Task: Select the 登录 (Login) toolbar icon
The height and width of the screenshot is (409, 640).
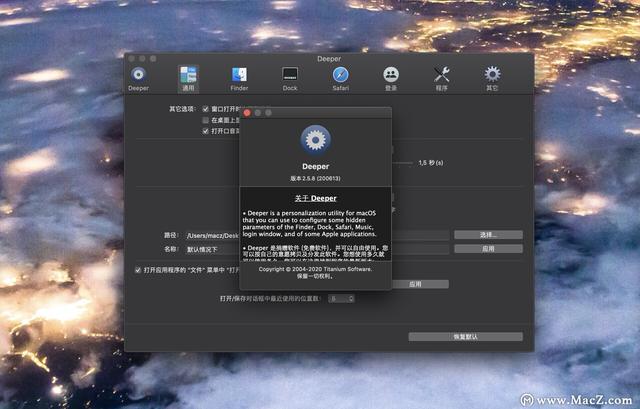Action: [x=391, y=77]
